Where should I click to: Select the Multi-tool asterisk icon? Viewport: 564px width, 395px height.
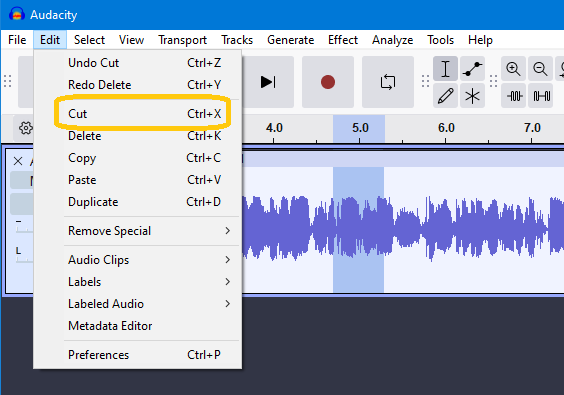472,96
